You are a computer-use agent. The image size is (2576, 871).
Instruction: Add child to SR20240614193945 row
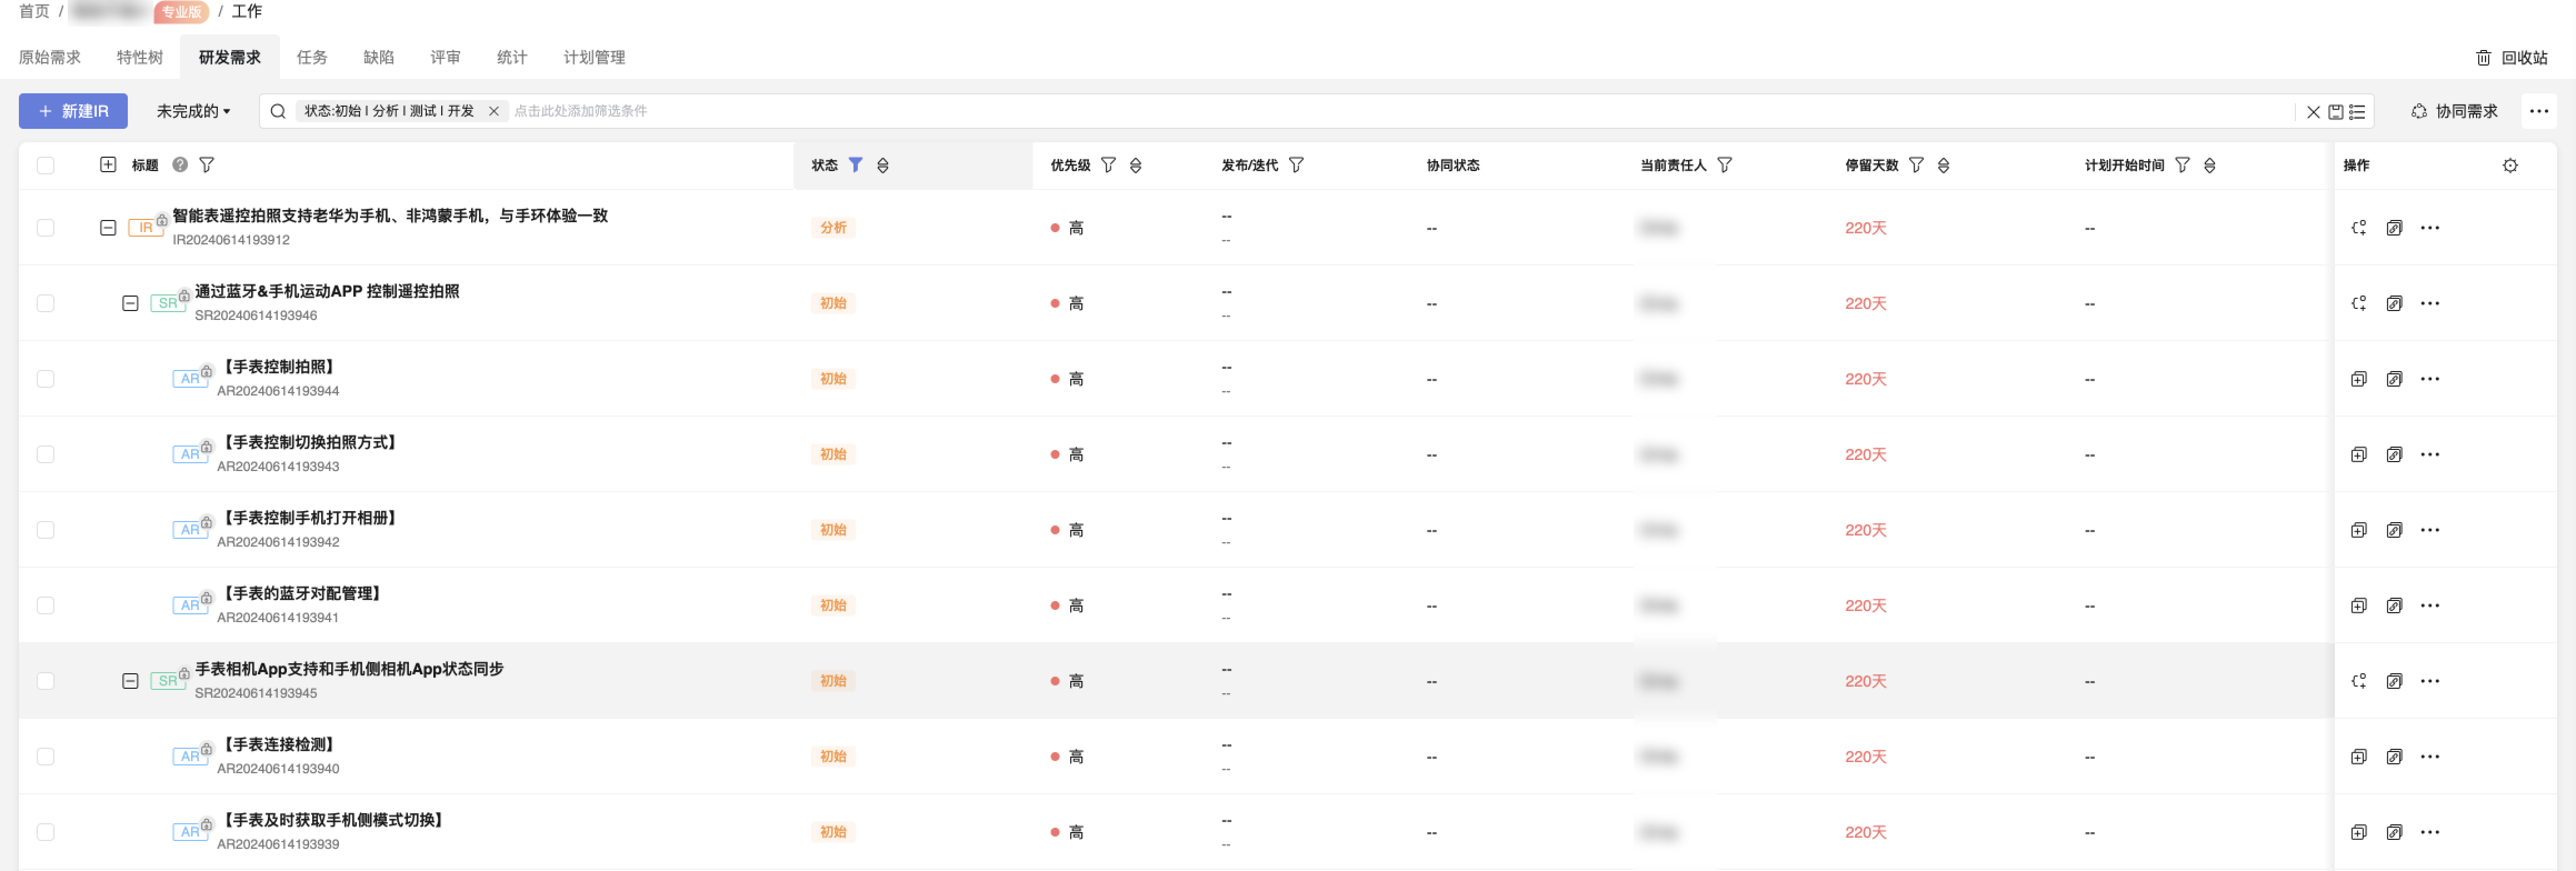(x=2359, y=681)
